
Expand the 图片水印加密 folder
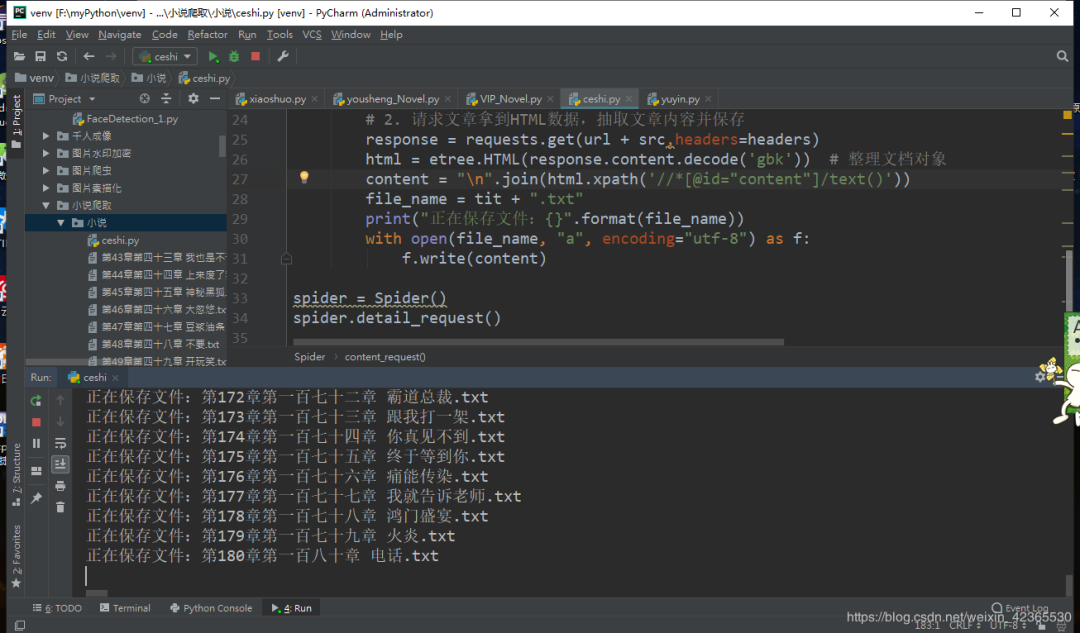coord(46,153)
